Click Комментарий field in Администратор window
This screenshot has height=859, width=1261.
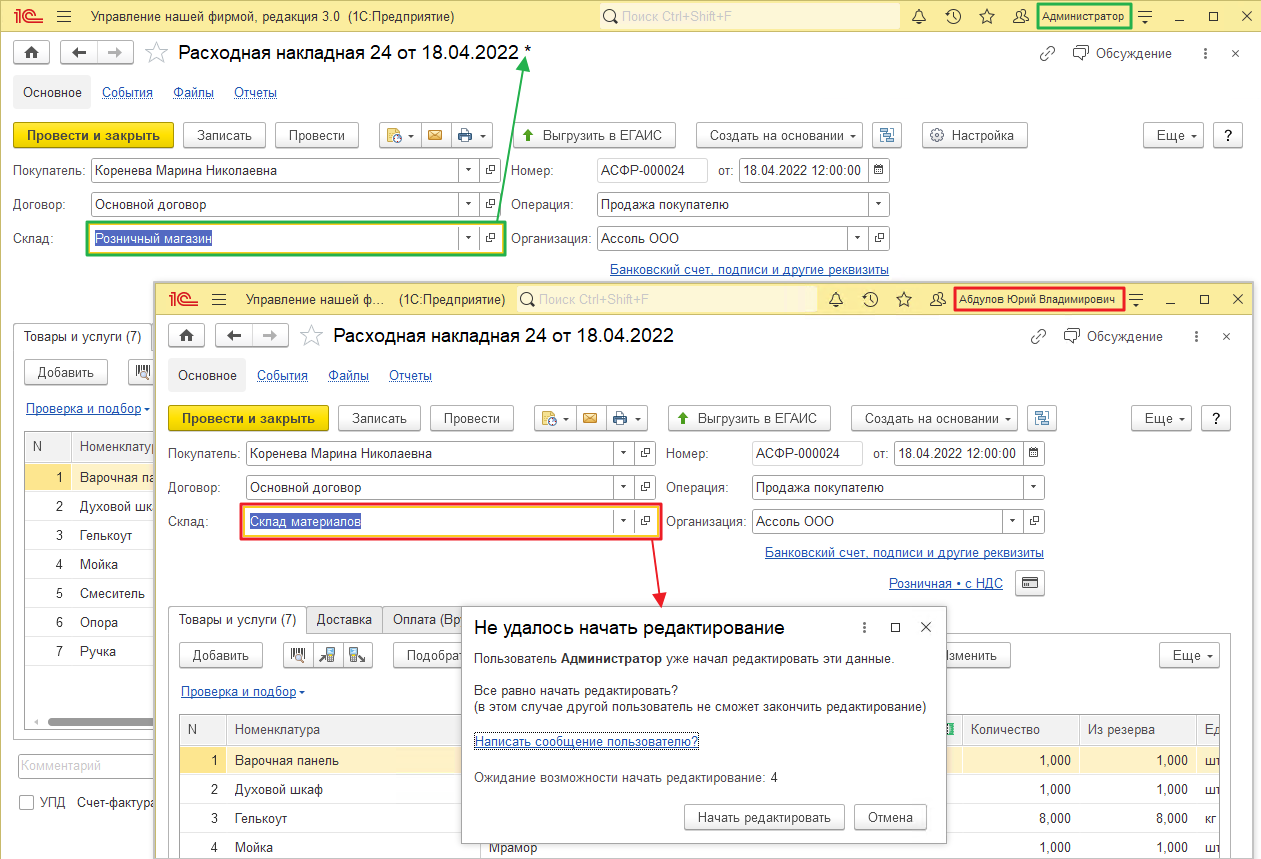(x=85, y=766)
